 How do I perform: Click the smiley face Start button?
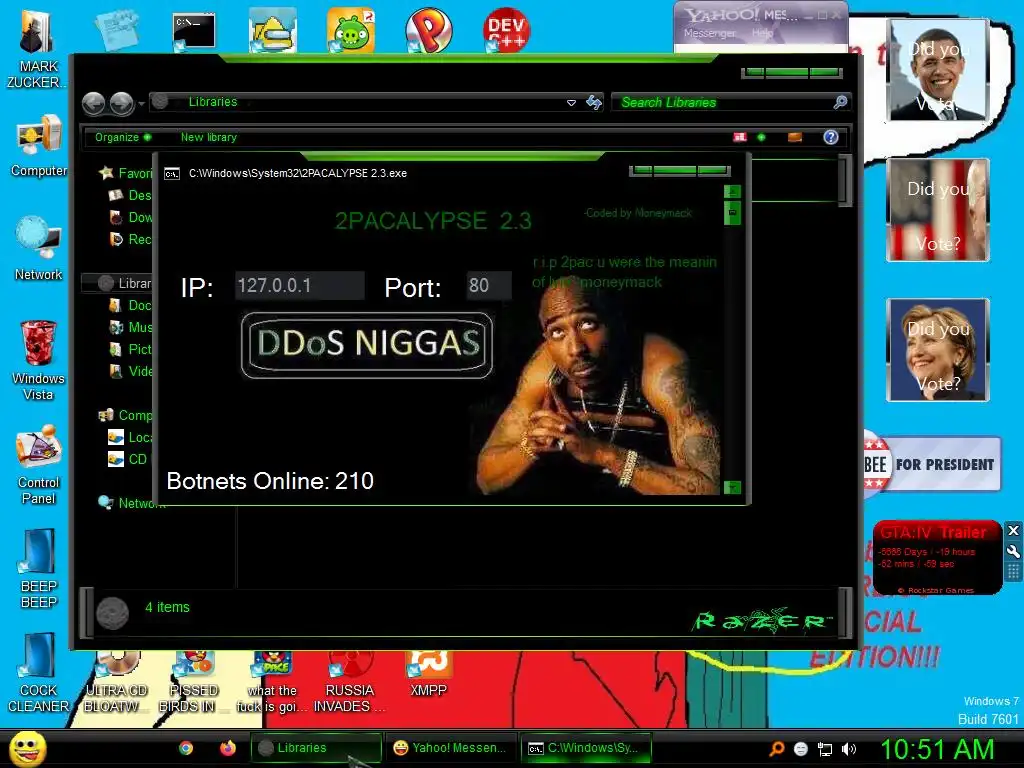pyautogui.click(x=27, y=748)
